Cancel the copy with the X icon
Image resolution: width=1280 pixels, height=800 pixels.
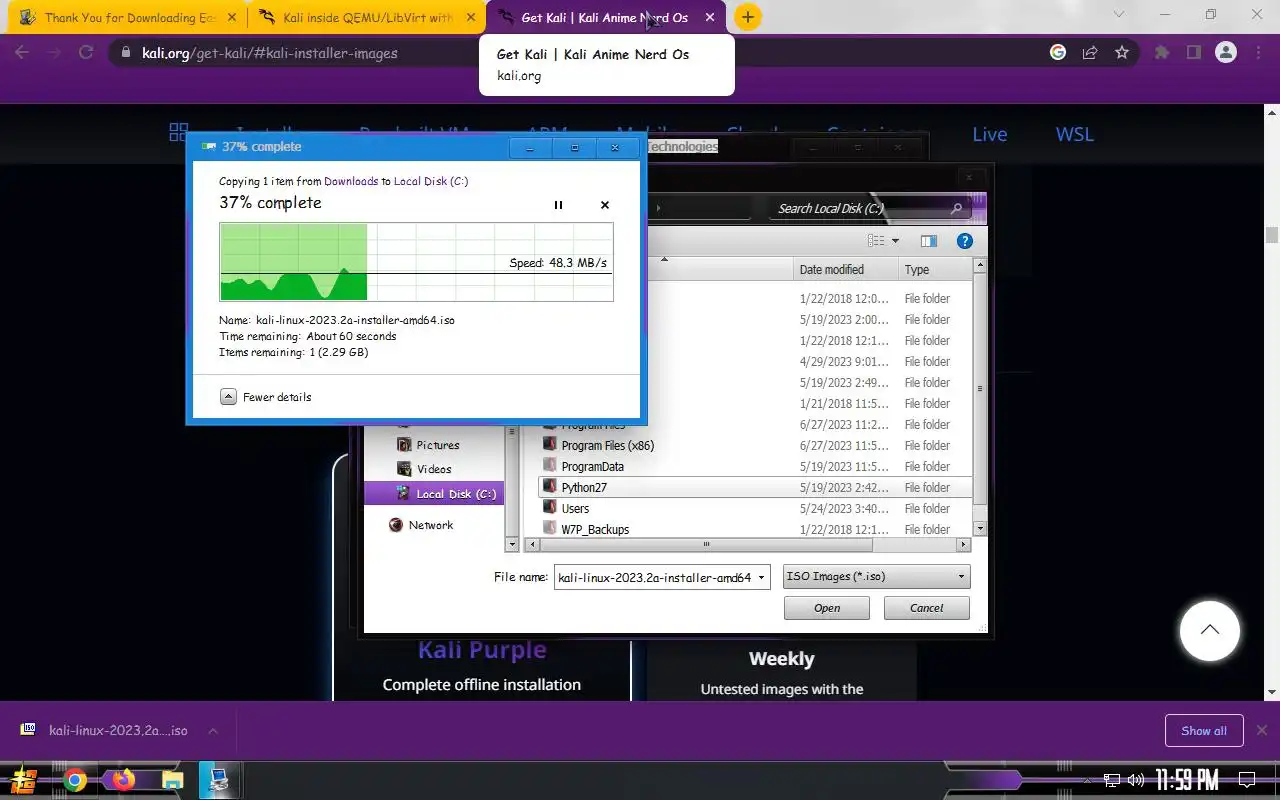point(604,205)
